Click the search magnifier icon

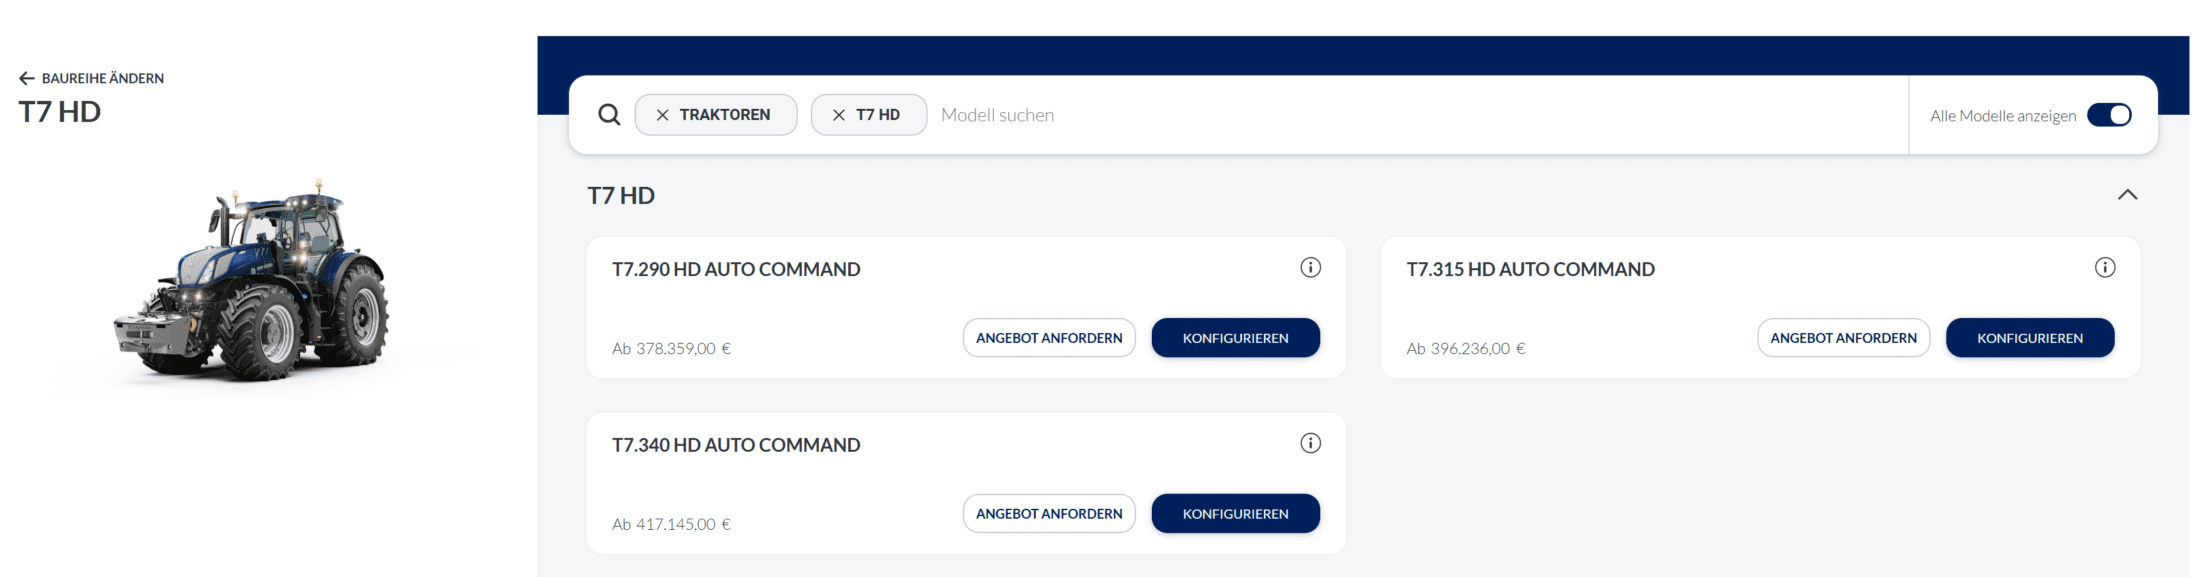609,115
